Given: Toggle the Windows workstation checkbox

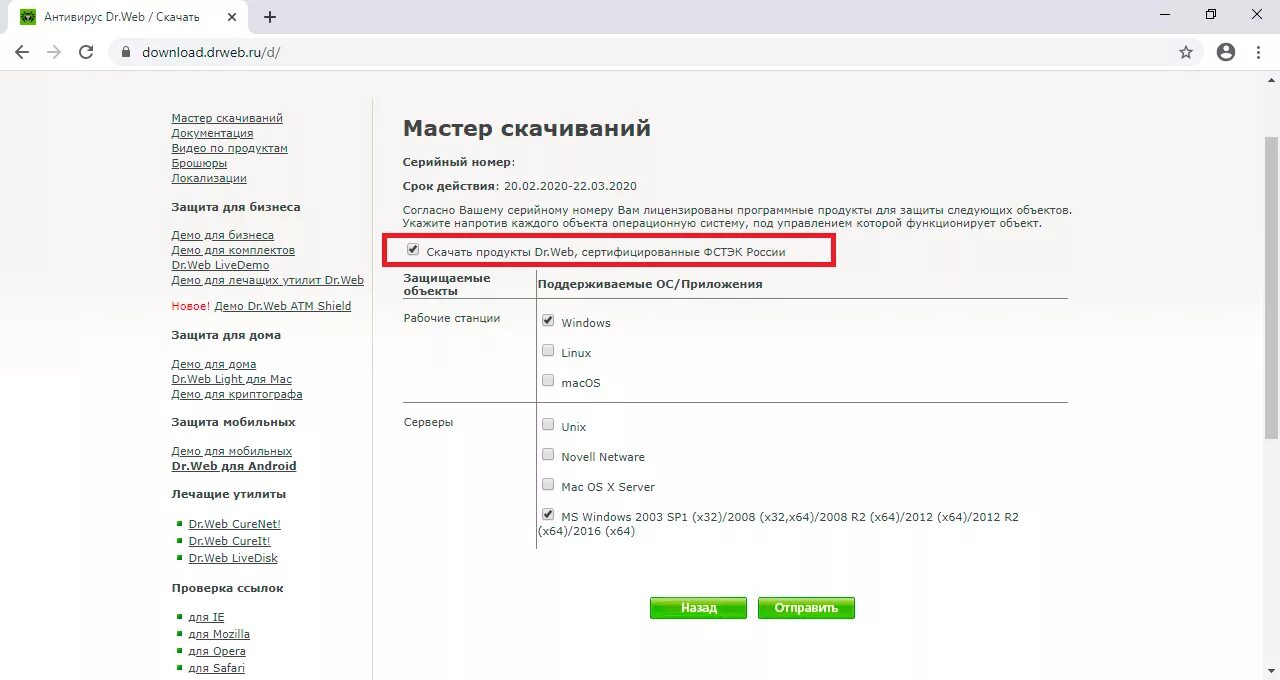Looking at the screenshot, I should click(x=548, y=321).
